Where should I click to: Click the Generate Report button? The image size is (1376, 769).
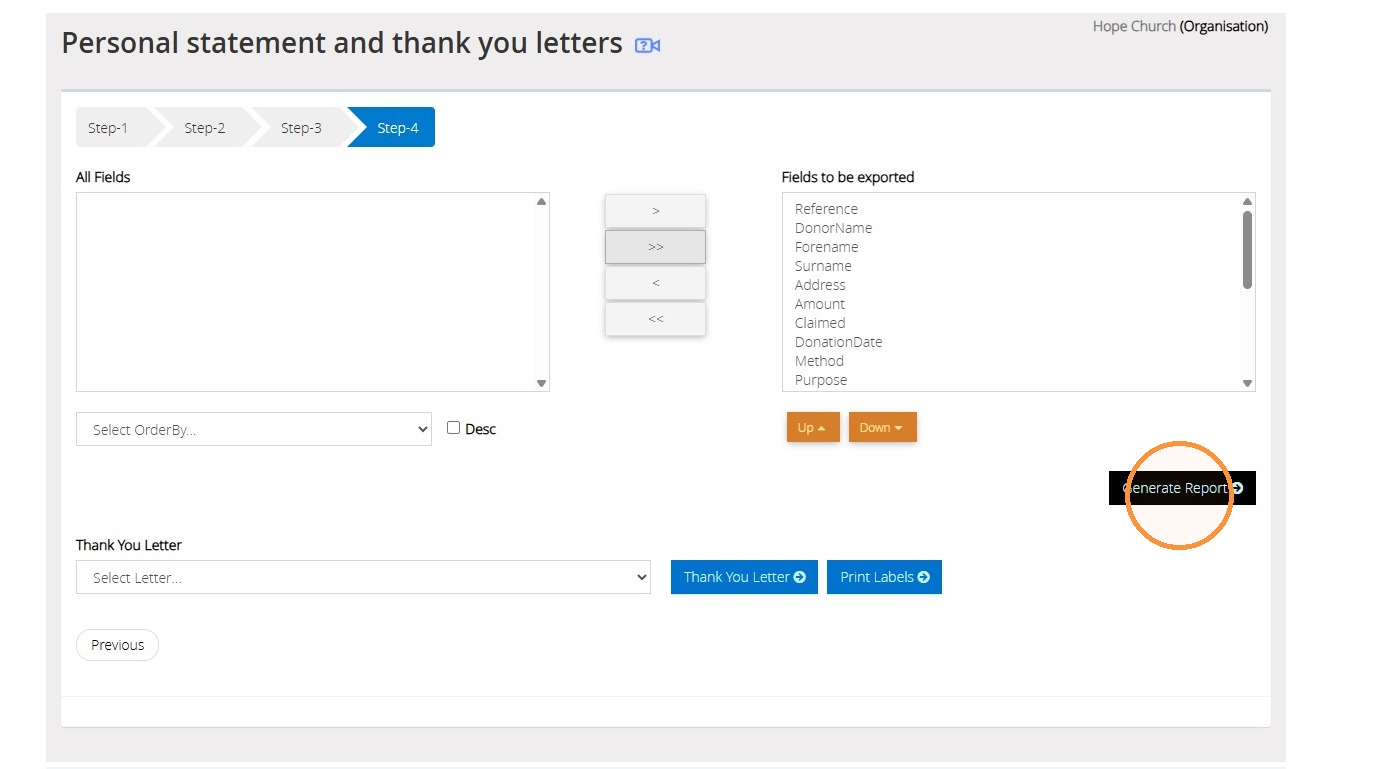coord(1182,488)
